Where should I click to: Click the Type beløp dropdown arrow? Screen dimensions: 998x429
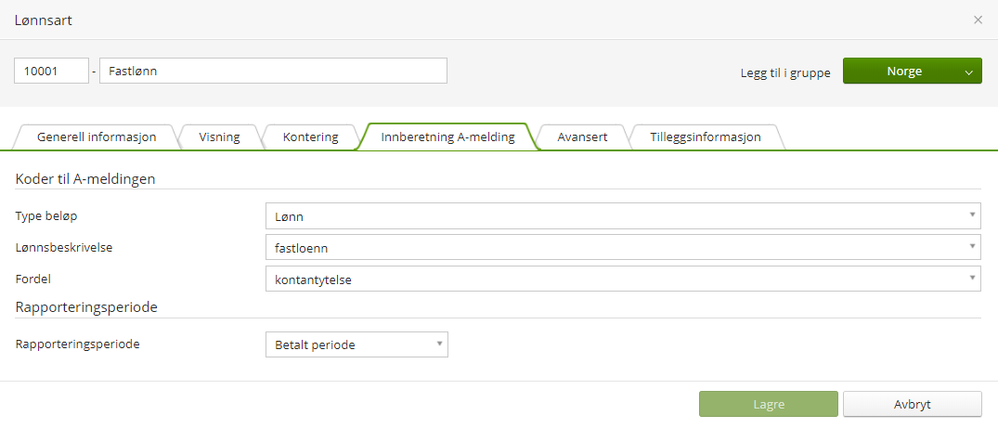coord(972,215)
